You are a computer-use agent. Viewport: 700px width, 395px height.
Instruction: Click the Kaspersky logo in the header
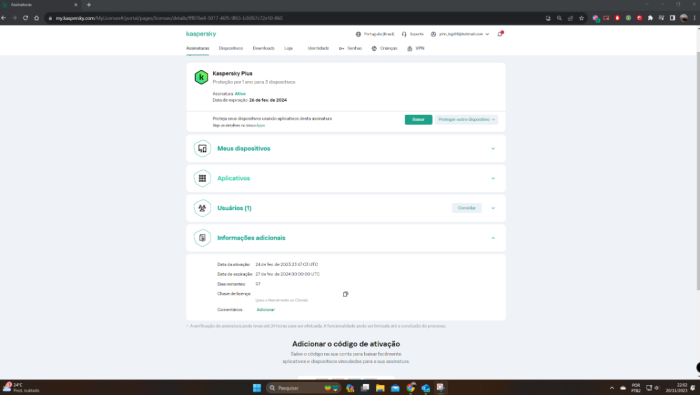[201, 34]
